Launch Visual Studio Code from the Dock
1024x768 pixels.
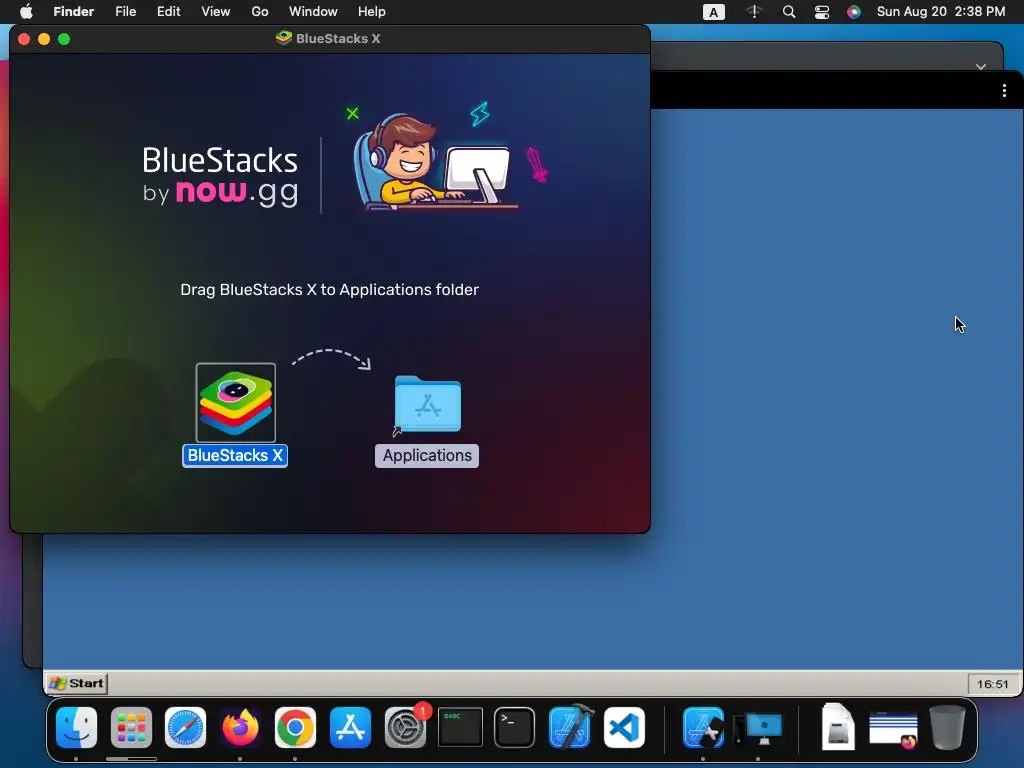tap(624, 728)
